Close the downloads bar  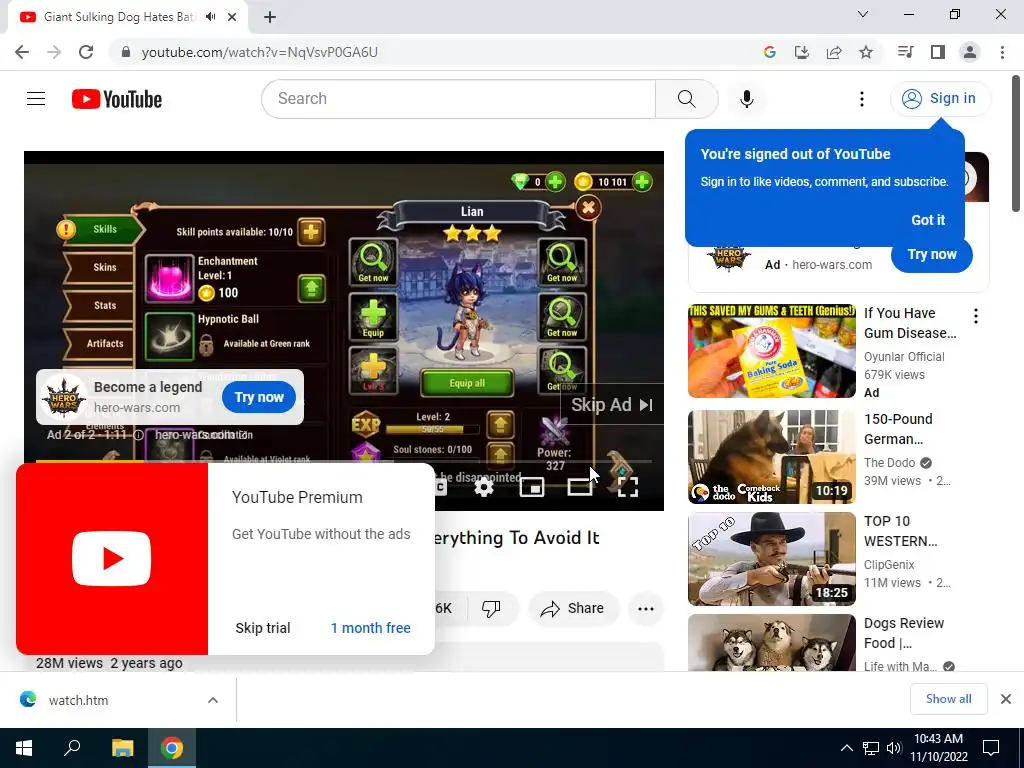tap(1006, 699)
